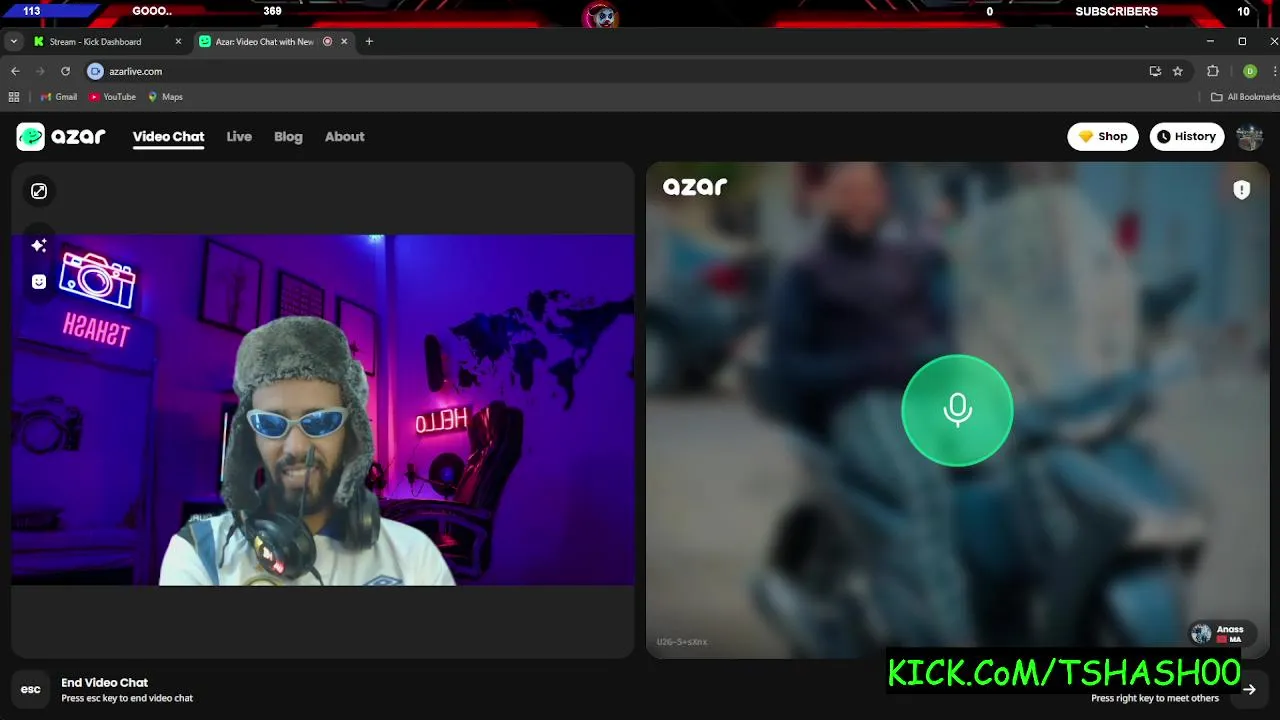Image resolution: width=1280 pixels, height=720 pixels.
Task: Click the esc End Video Chat key
Action: point(31,689)
